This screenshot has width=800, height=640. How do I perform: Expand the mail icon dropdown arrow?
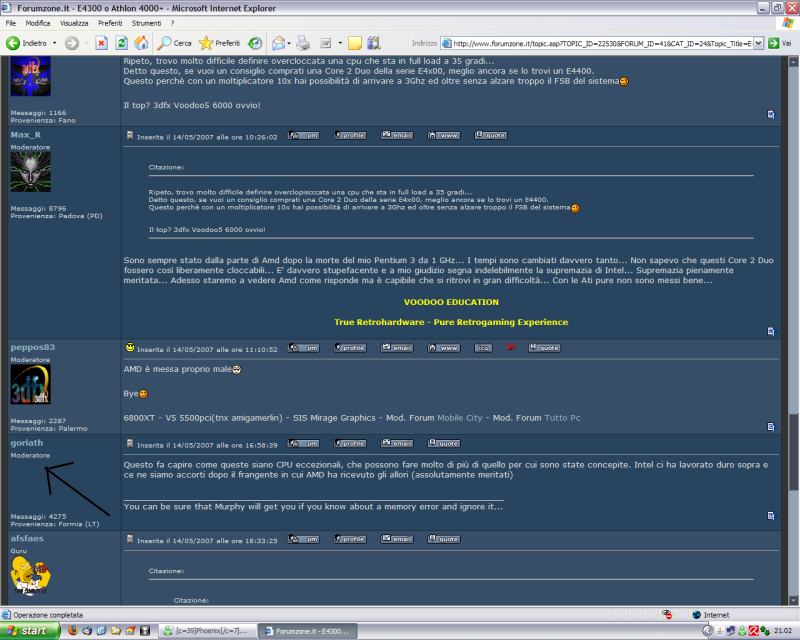[x=289, y=43]
